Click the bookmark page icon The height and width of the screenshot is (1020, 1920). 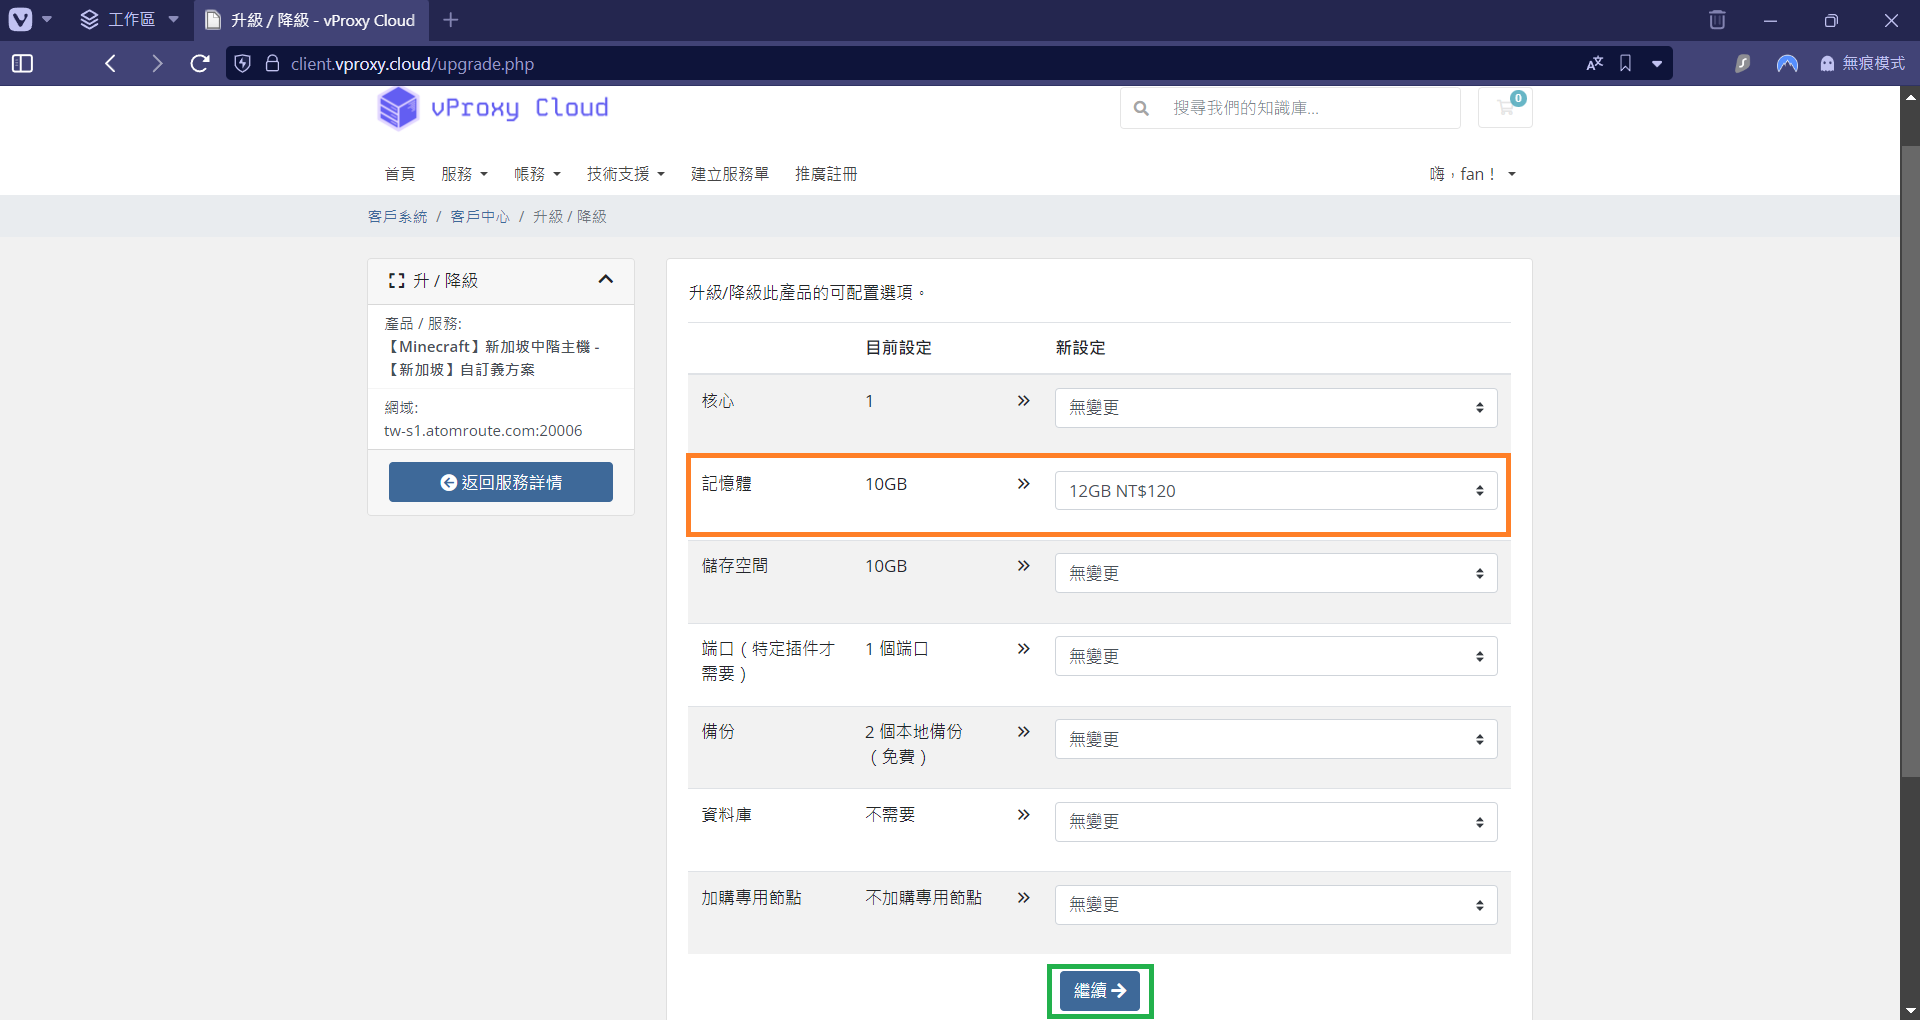point(1626,64)
